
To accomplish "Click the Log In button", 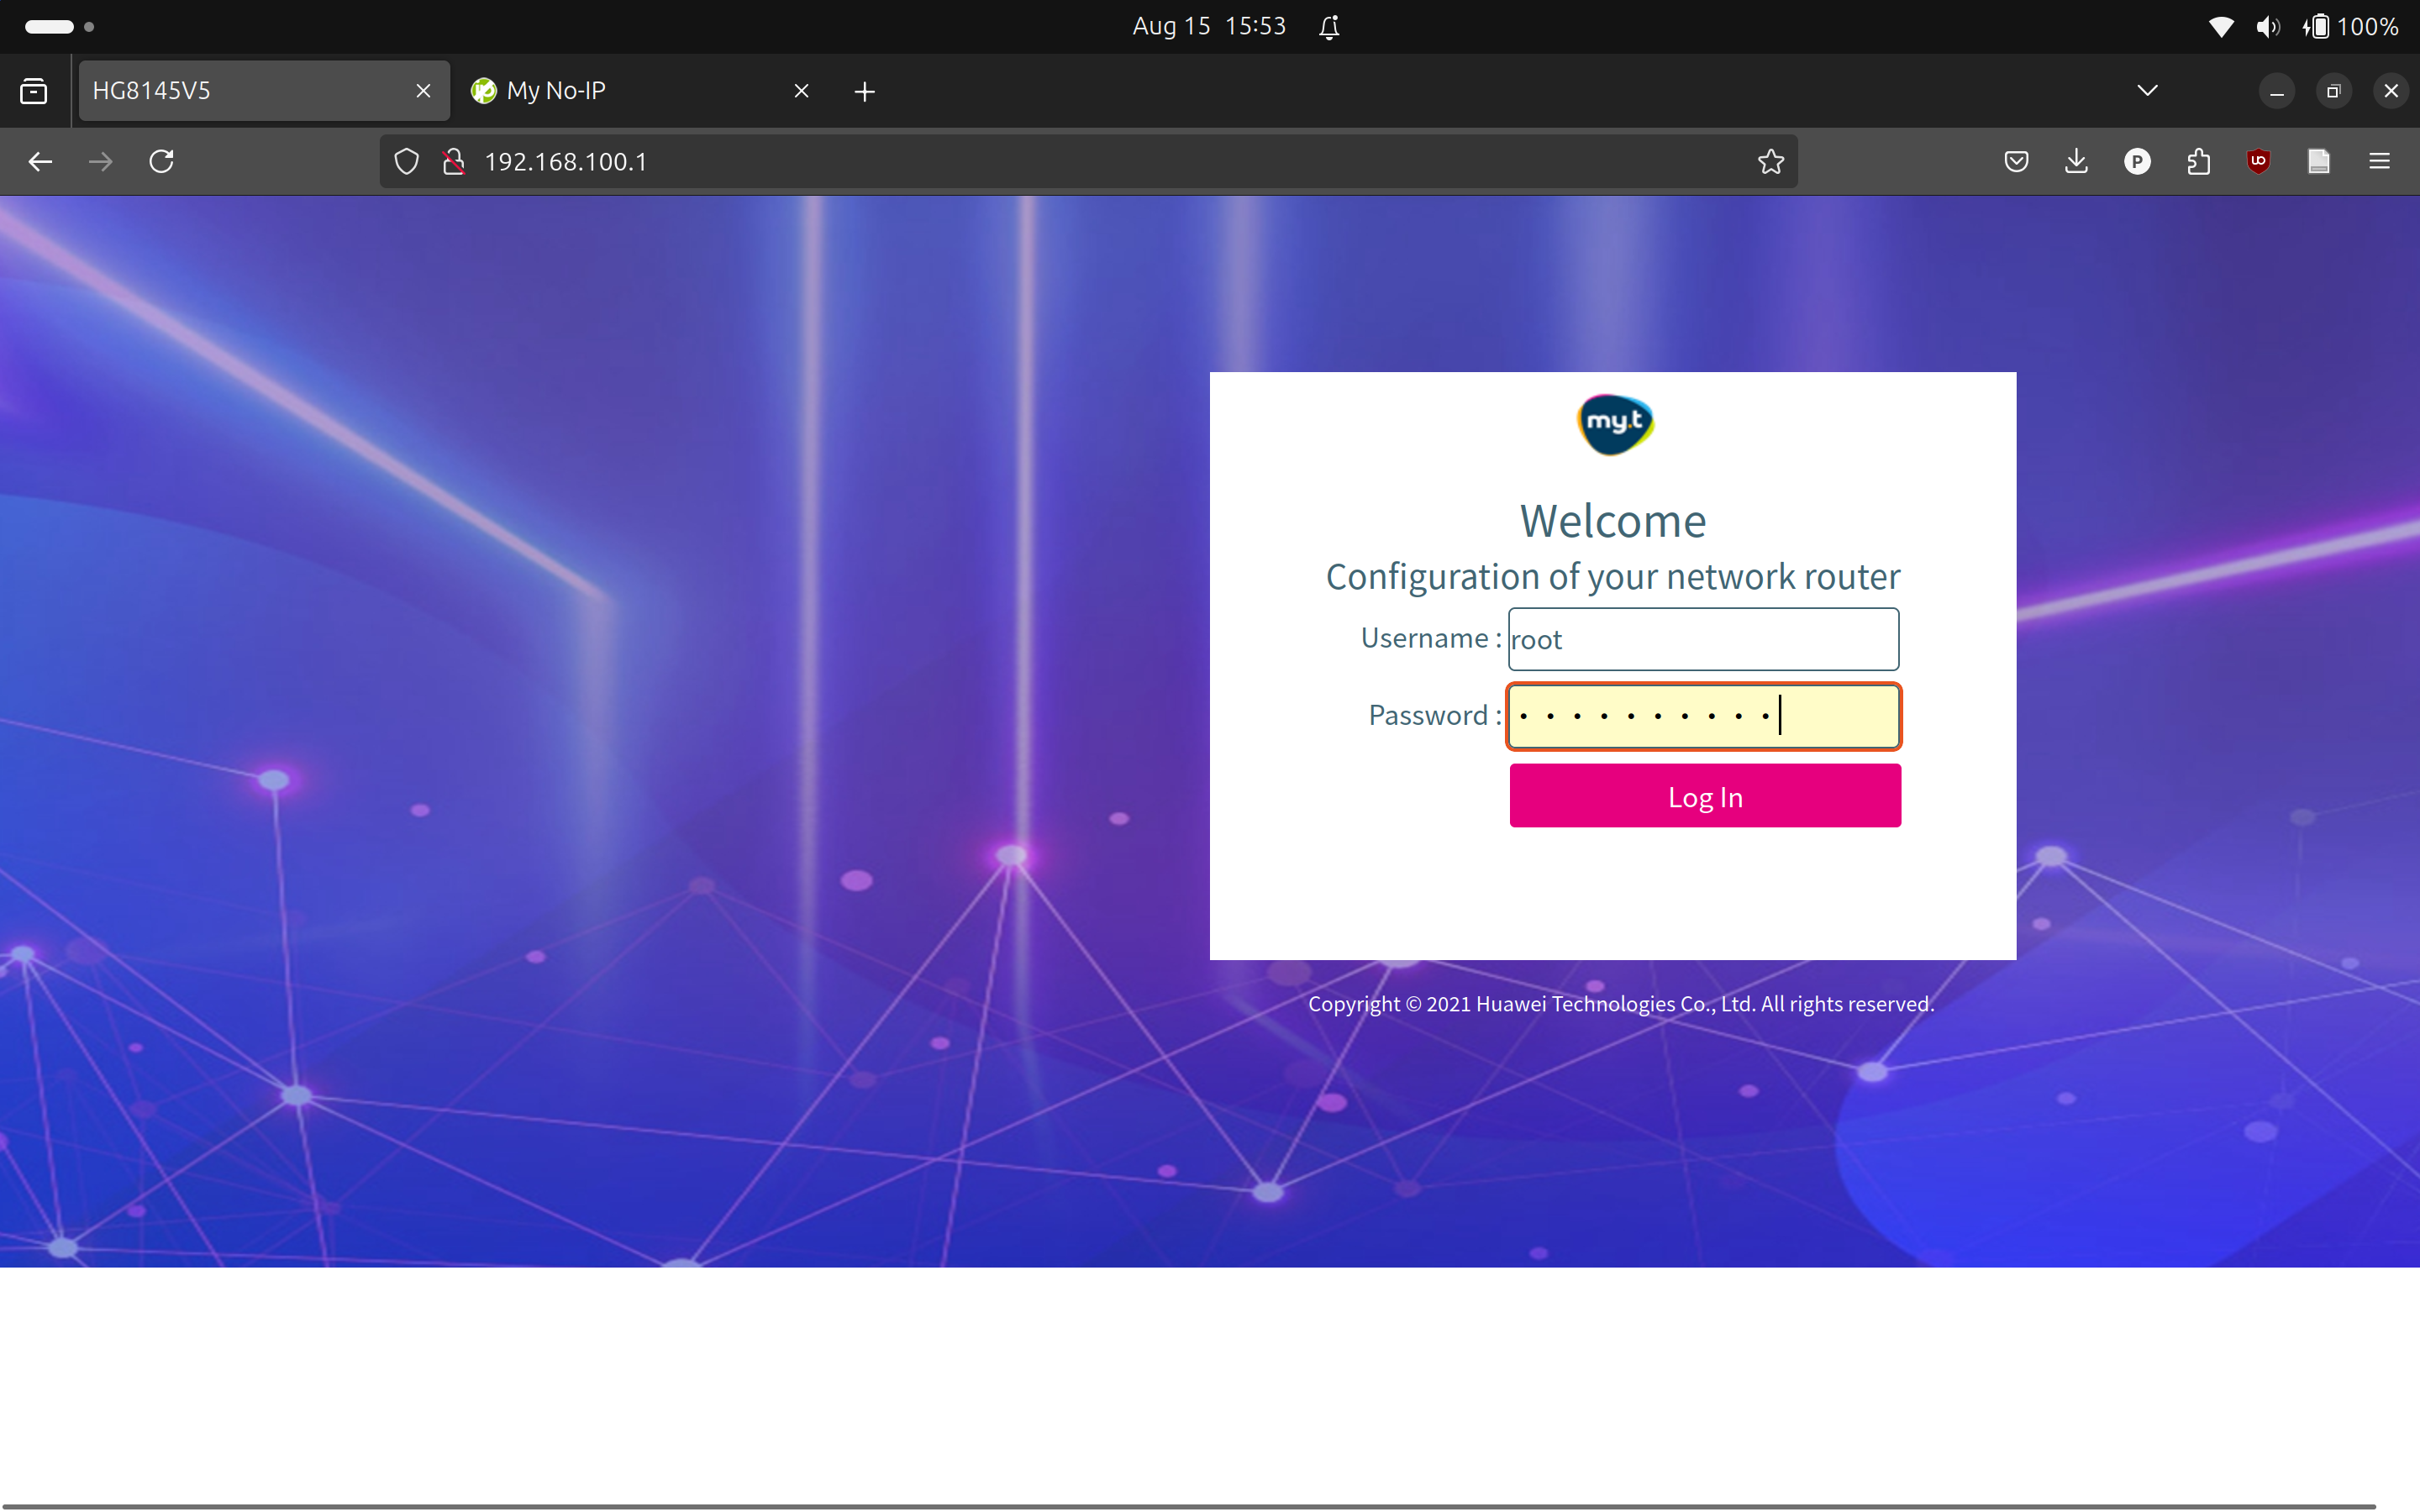I will [x=1703, y=796].
